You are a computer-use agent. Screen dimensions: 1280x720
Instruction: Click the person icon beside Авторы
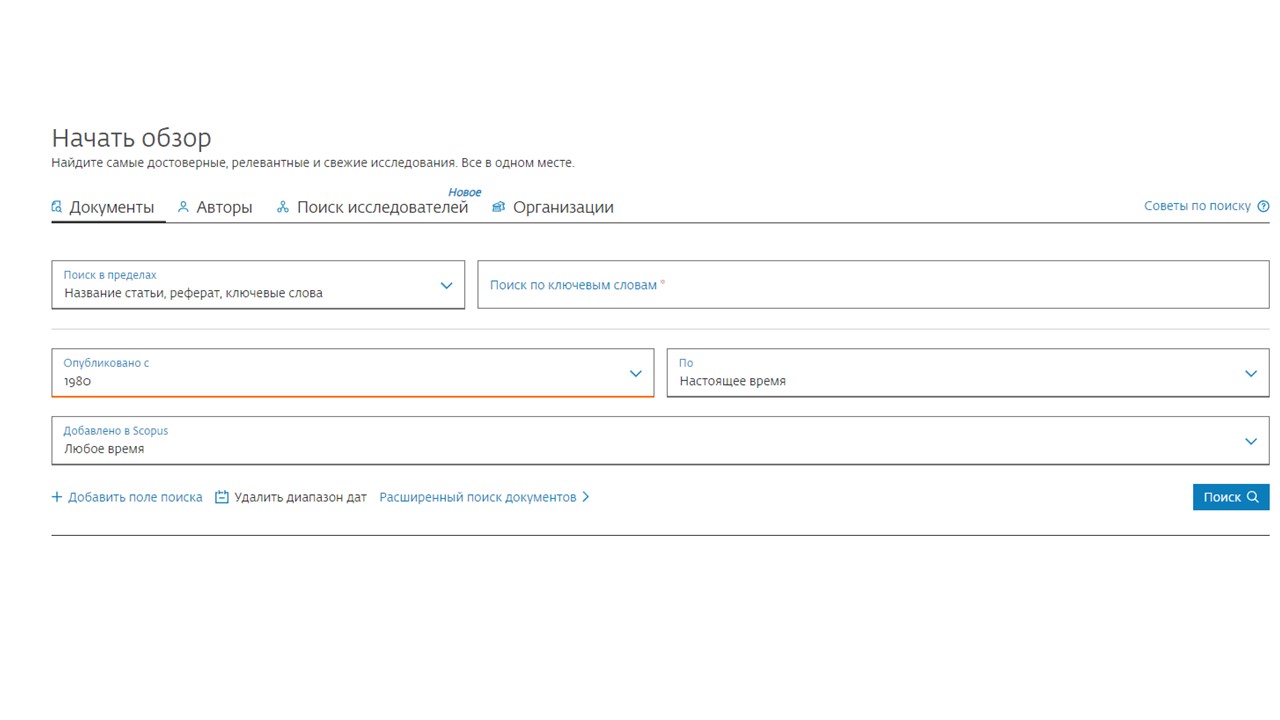[x=183, y=207]
